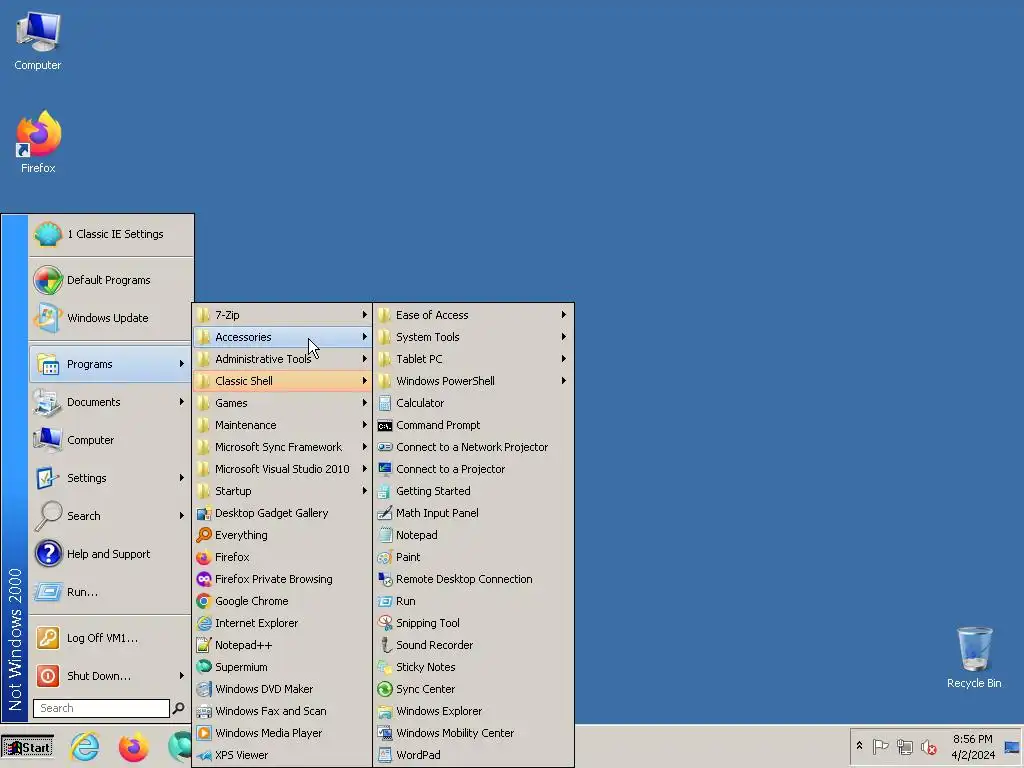Expand Ease of Access submenu
The image size is (1024, 768).
coord(473,315)
